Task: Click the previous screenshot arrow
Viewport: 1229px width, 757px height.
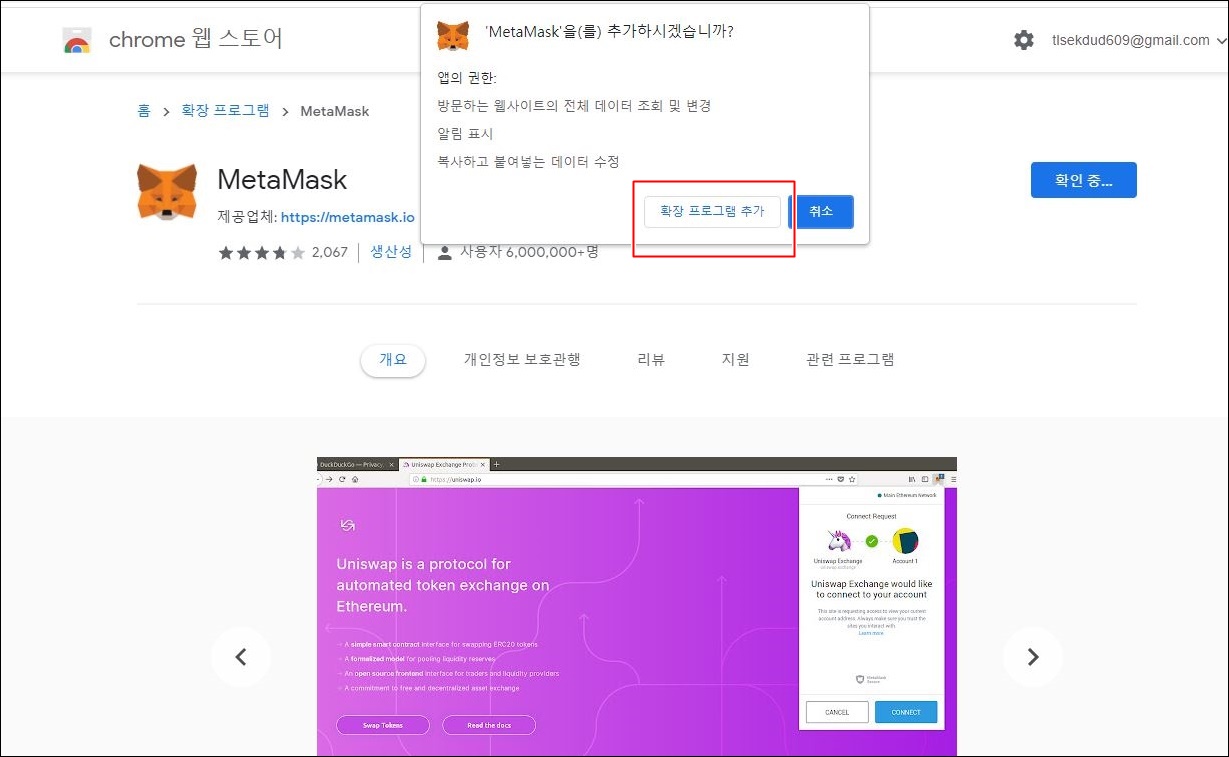Action: point(240,657)
